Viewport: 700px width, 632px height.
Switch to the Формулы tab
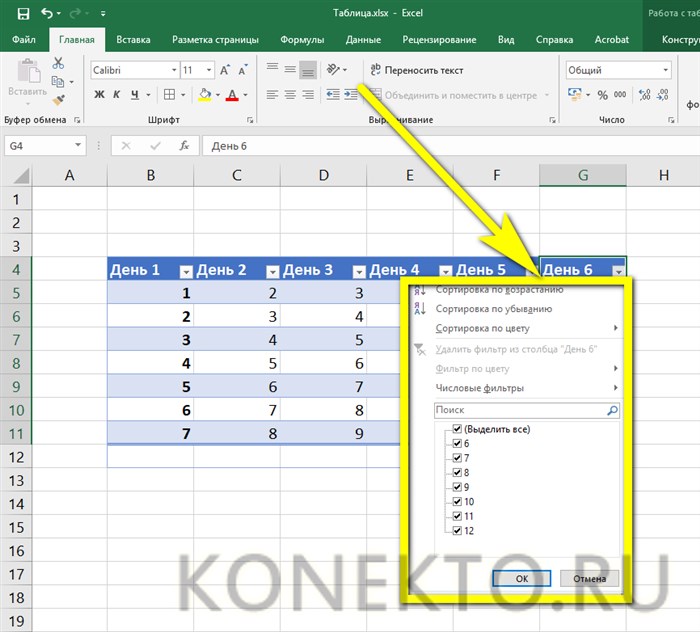302,40
